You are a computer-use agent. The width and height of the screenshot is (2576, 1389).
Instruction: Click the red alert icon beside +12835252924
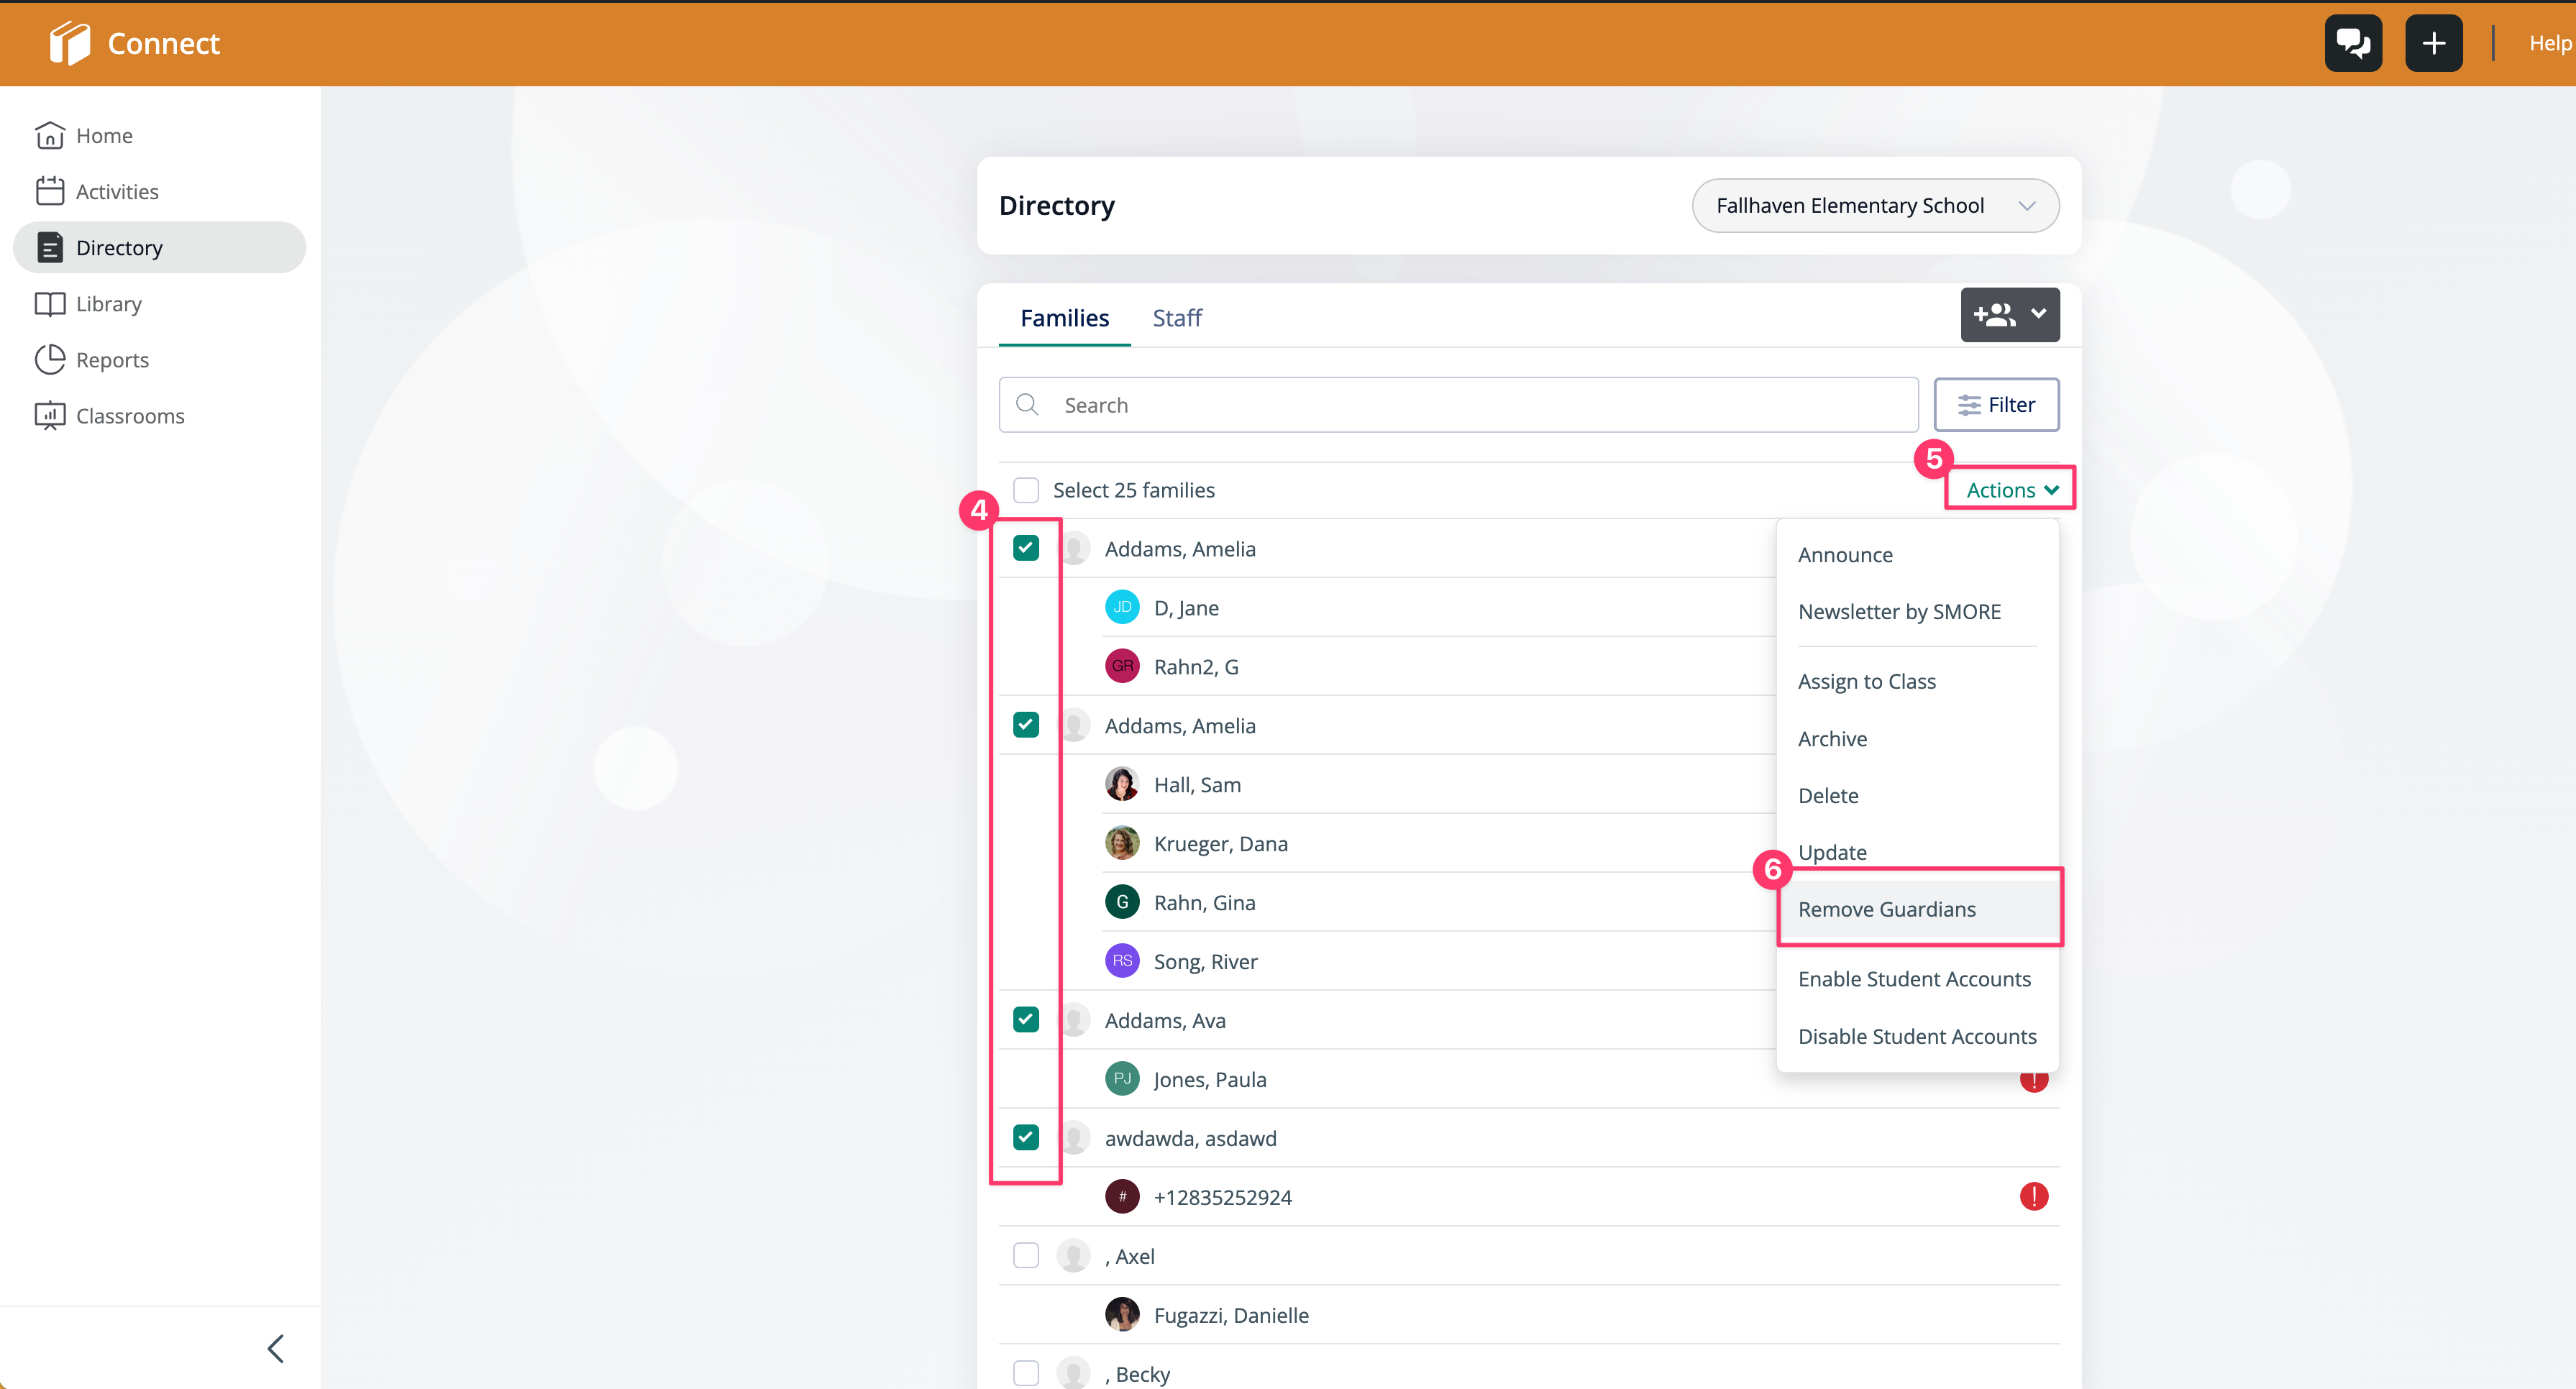(2033, 1196)
